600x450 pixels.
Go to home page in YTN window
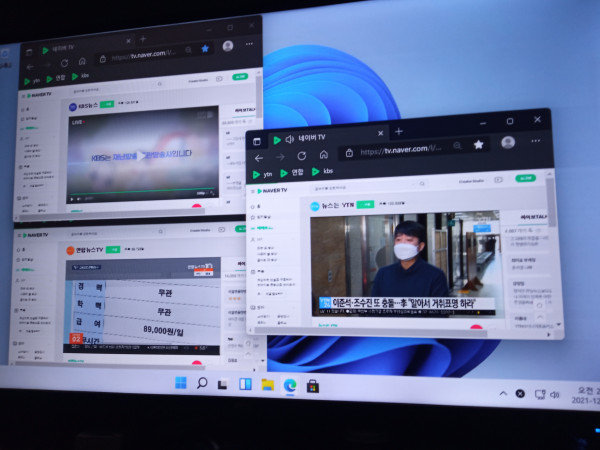[324, 155]
